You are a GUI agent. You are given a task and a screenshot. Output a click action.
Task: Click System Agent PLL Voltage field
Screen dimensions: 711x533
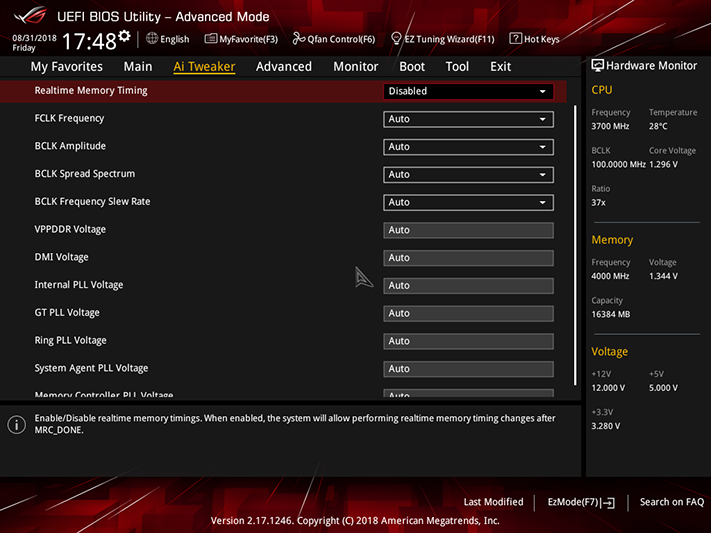468,369
